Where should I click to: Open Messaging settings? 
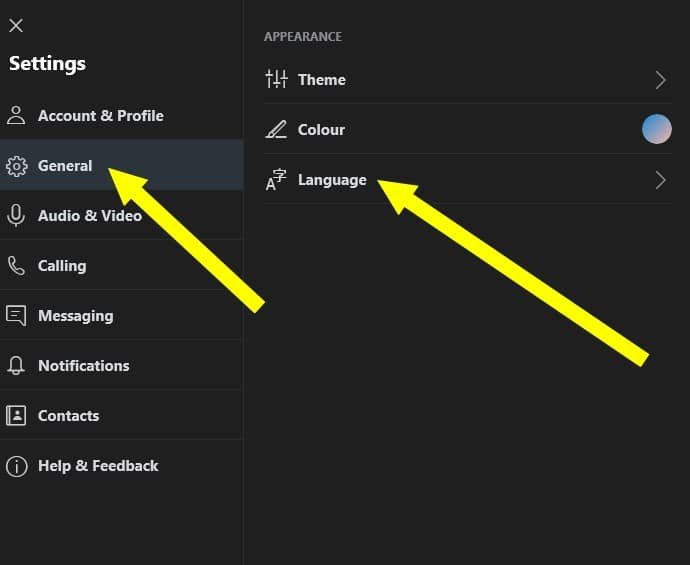pos(121,316)
